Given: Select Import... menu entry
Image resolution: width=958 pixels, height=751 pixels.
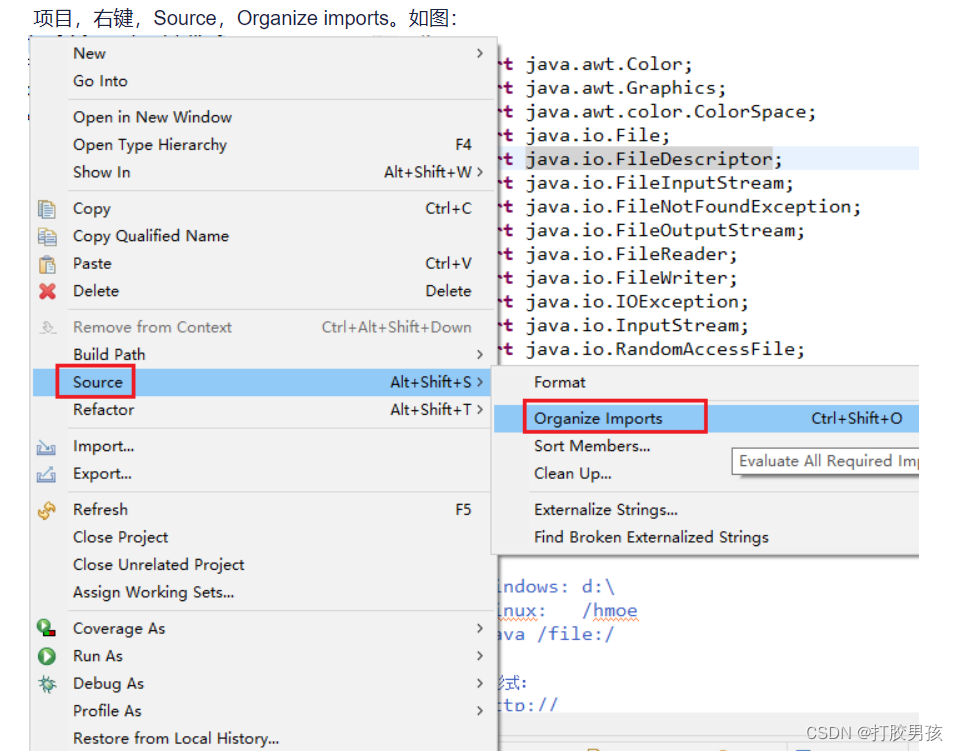Looking at the screenshot, I should [x=263, y=447].
